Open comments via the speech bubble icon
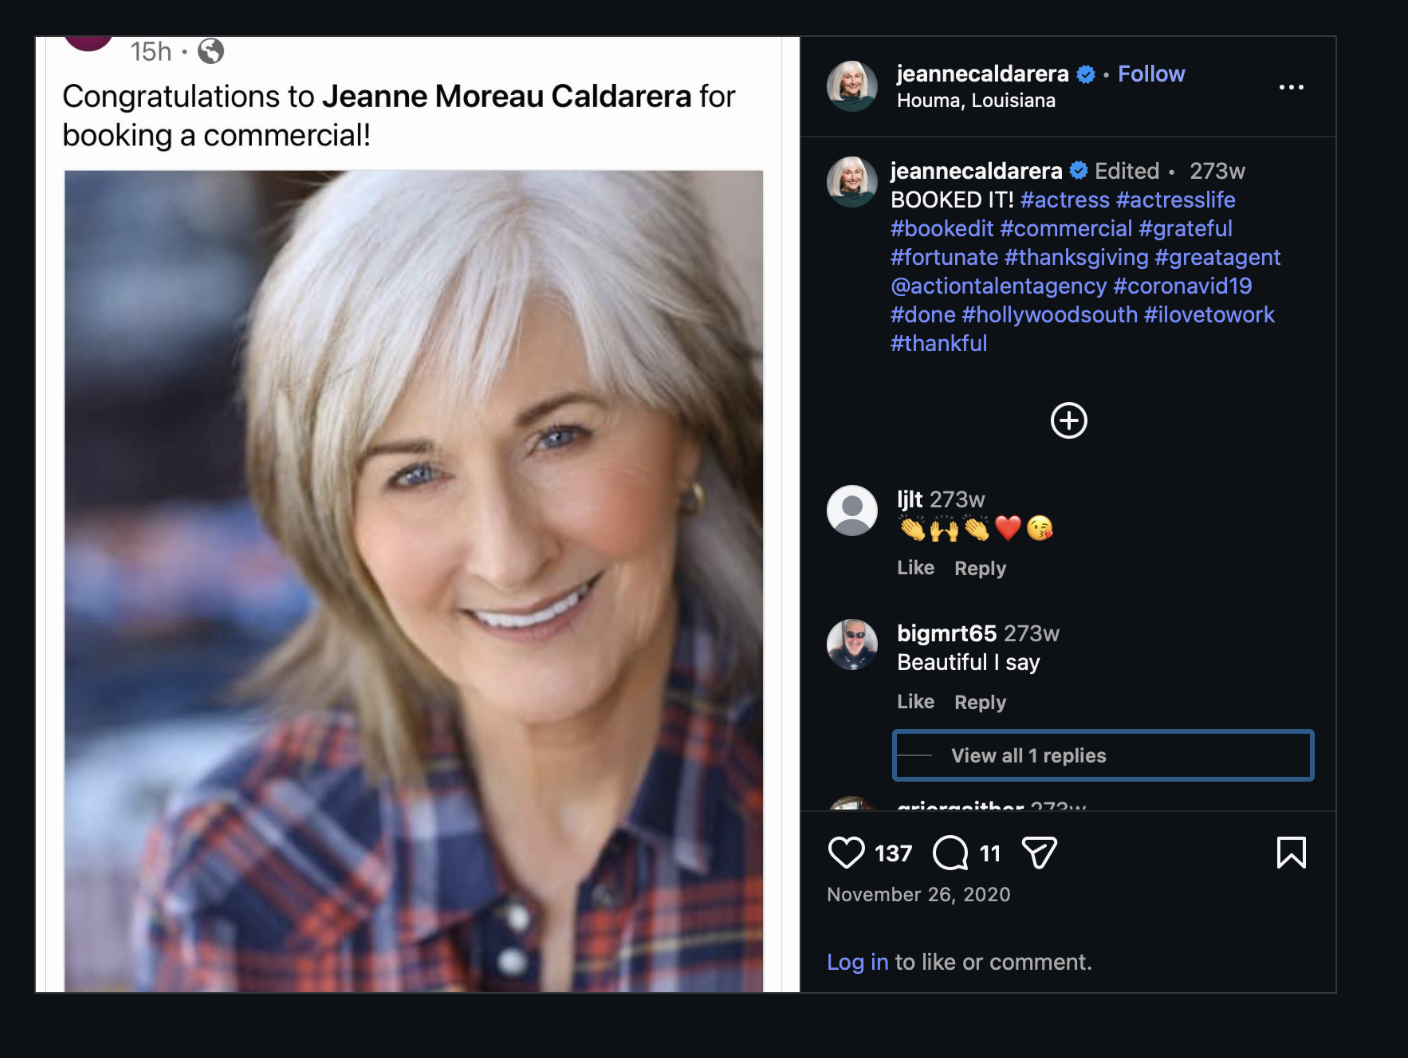 (950, 853)
